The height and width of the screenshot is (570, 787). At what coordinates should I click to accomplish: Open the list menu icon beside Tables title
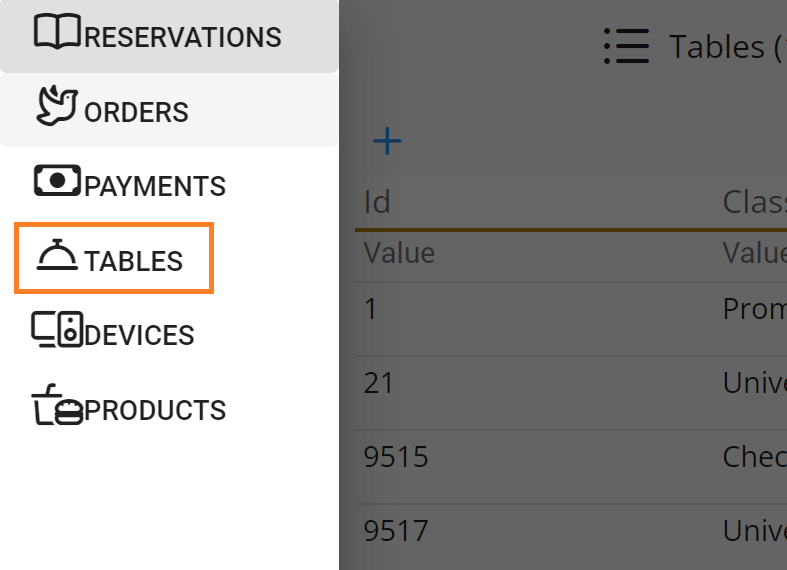pyautogui.click(x=627, y=46)
